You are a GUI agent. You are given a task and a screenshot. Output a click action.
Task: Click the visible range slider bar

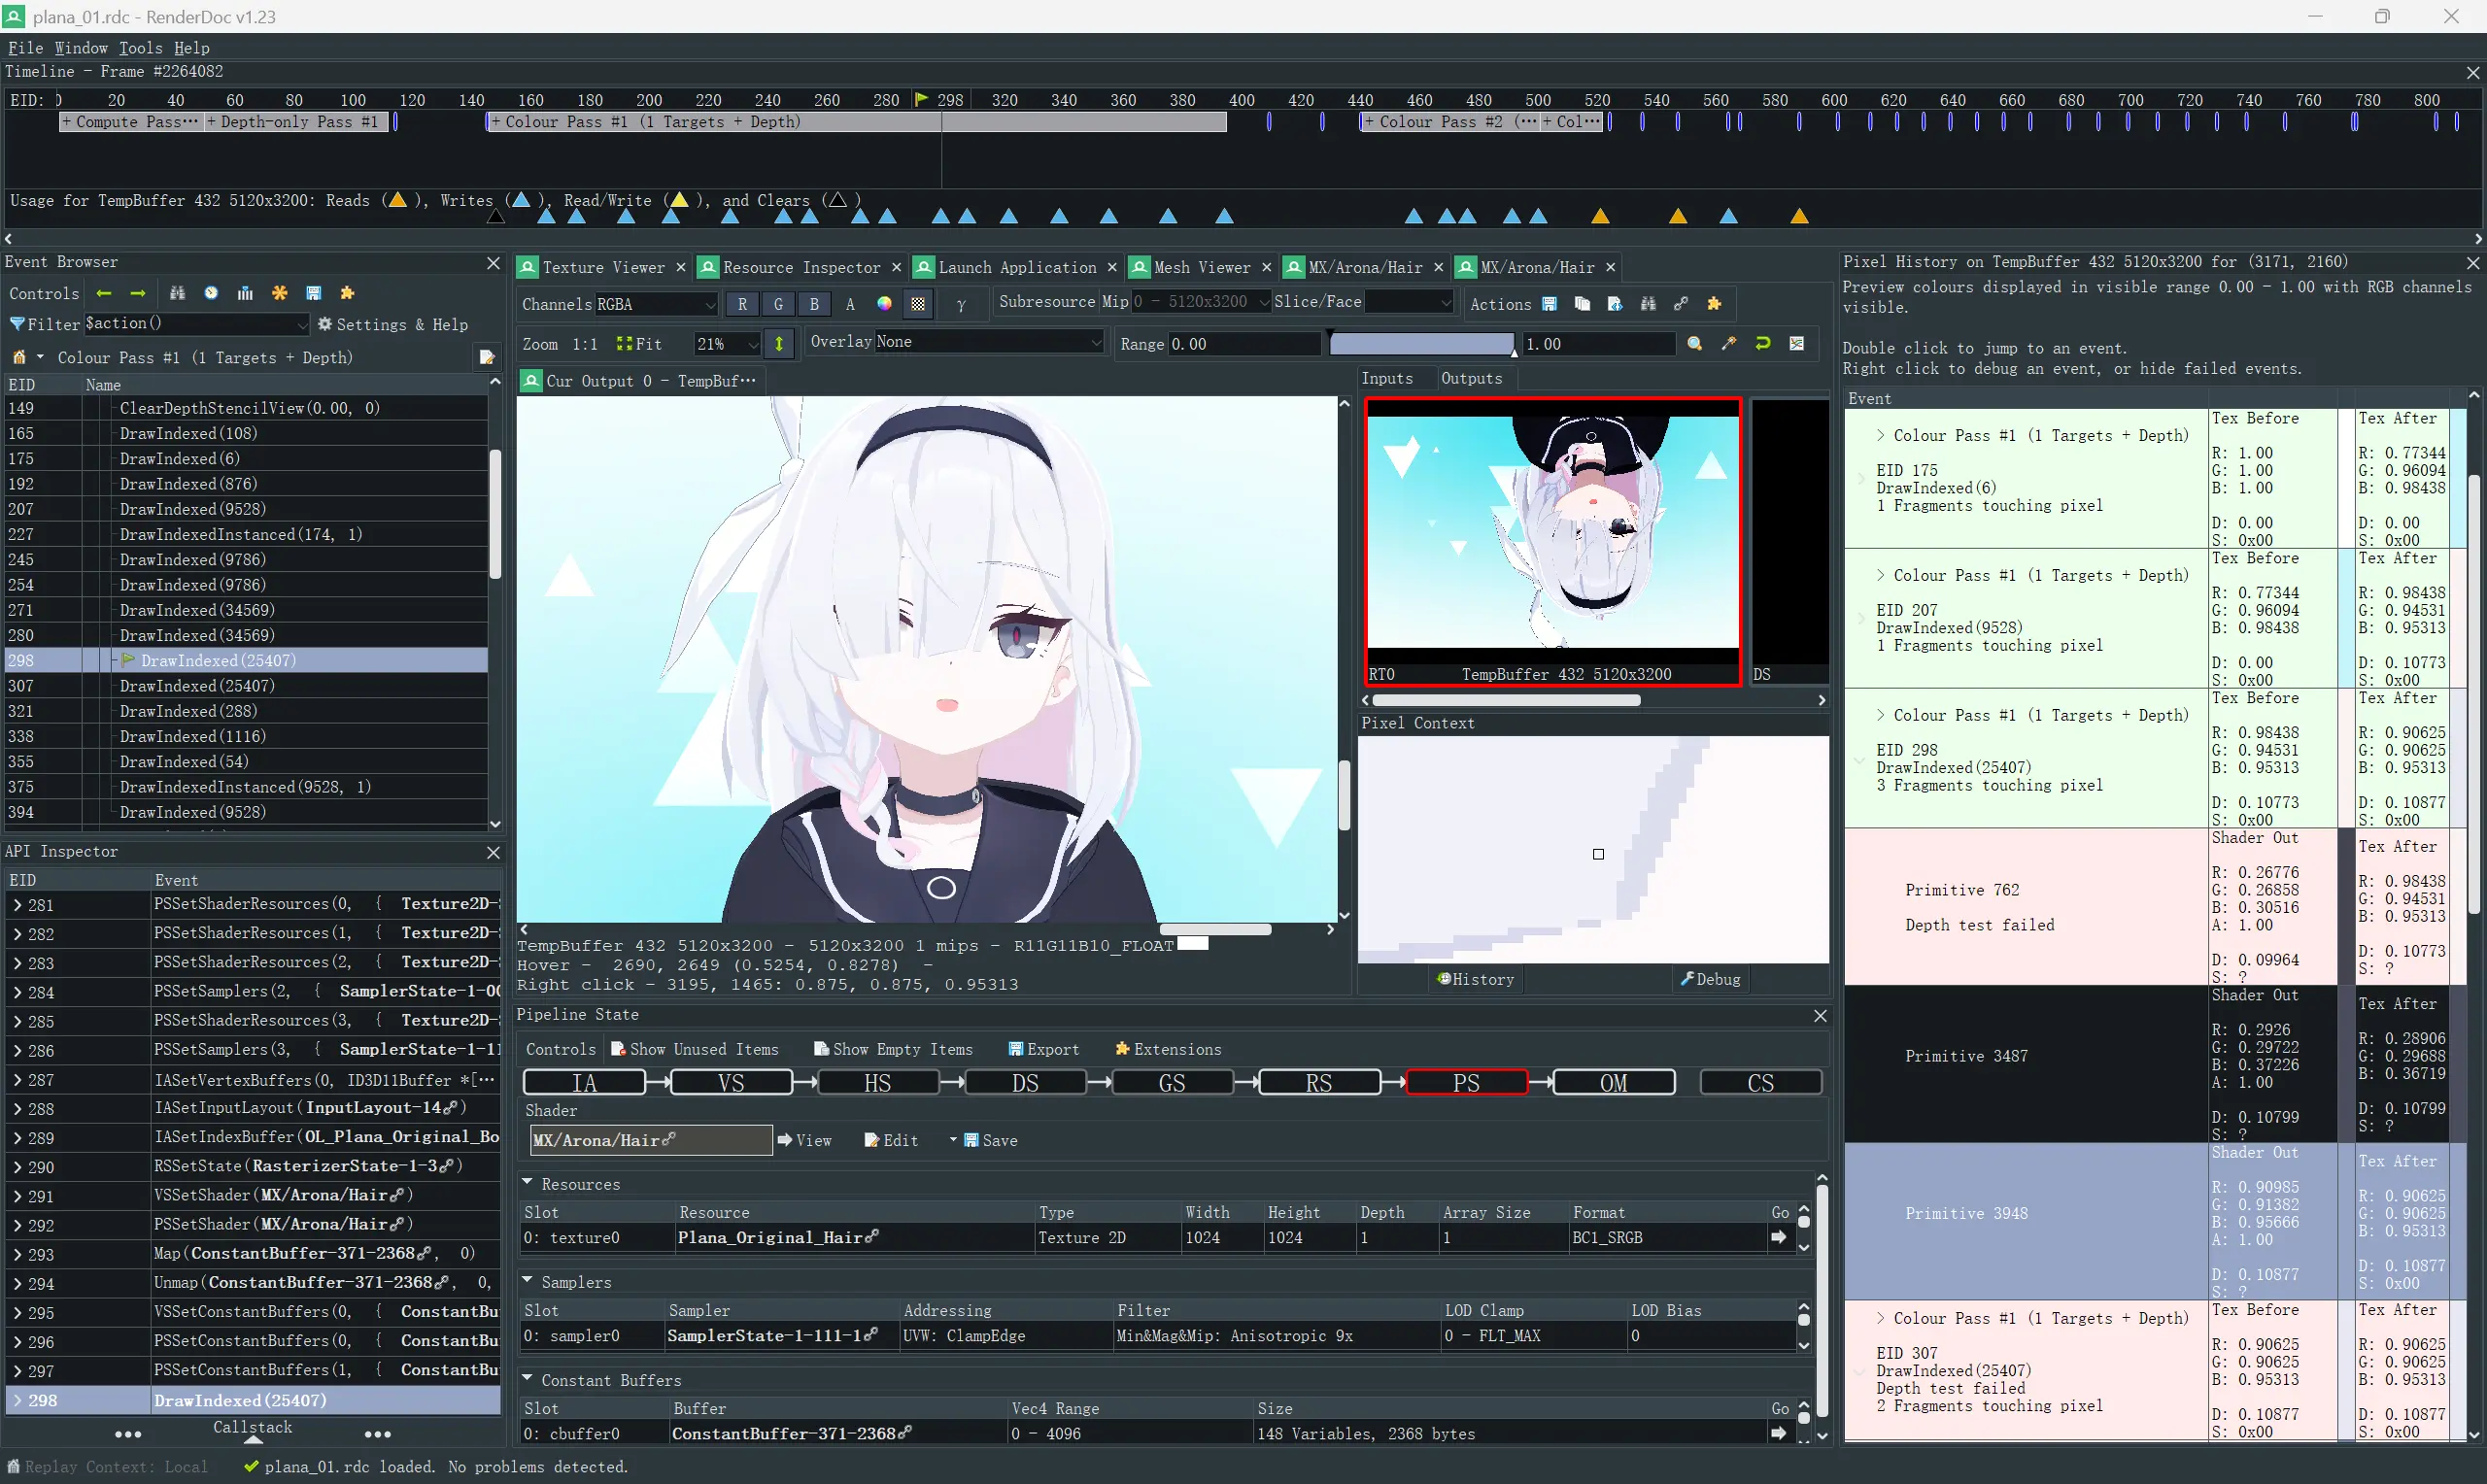tap(1421, 344)
